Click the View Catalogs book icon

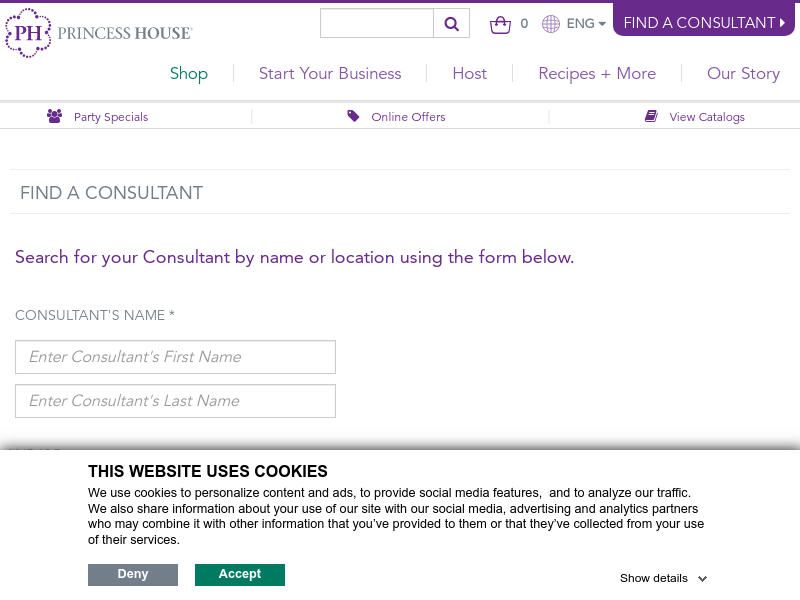[x=651, y=116]
